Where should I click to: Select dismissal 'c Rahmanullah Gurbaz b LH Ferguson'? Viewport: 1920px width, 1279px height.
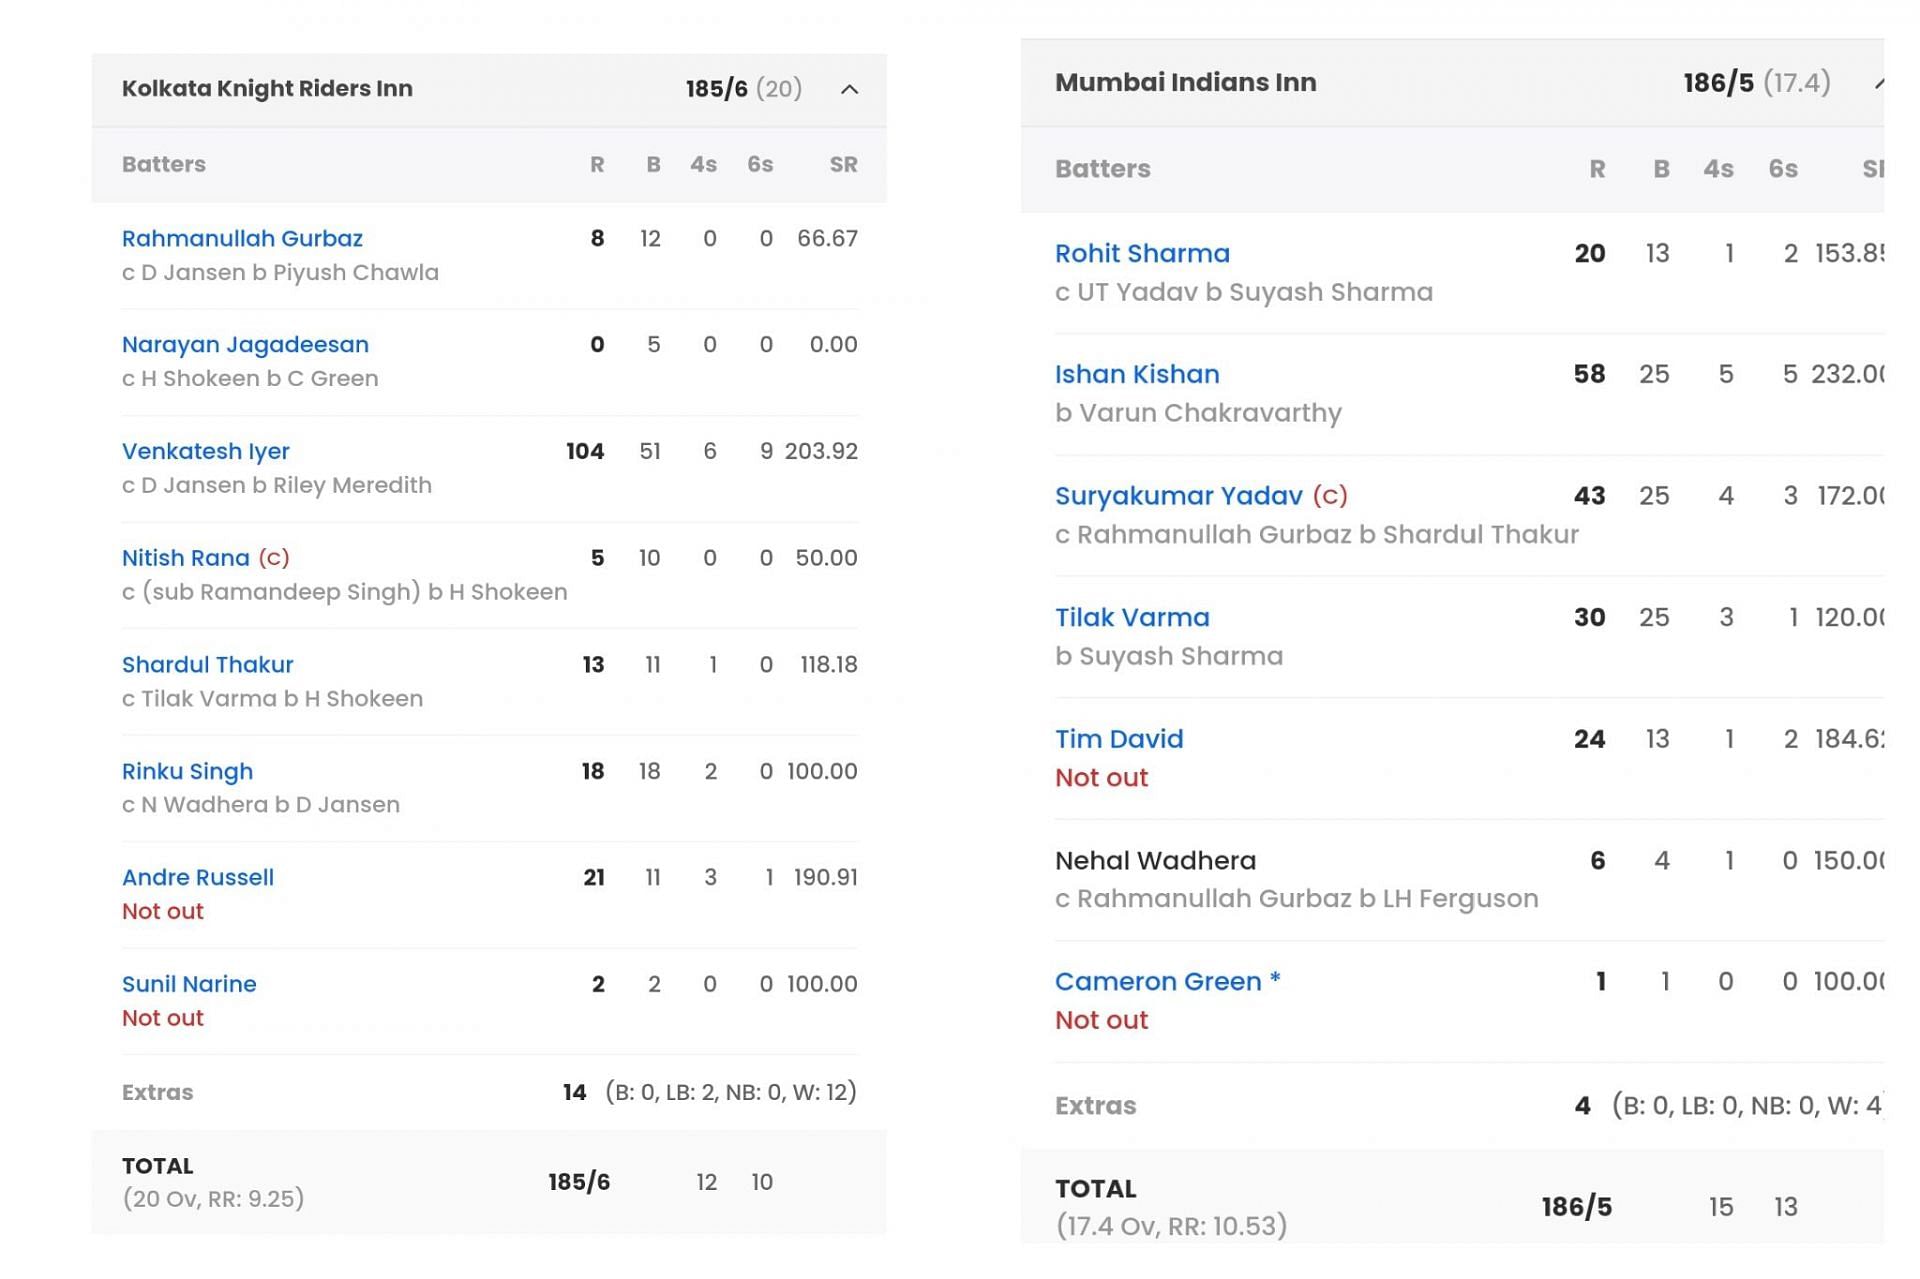pyautogui.click(x=1297, y=898)
